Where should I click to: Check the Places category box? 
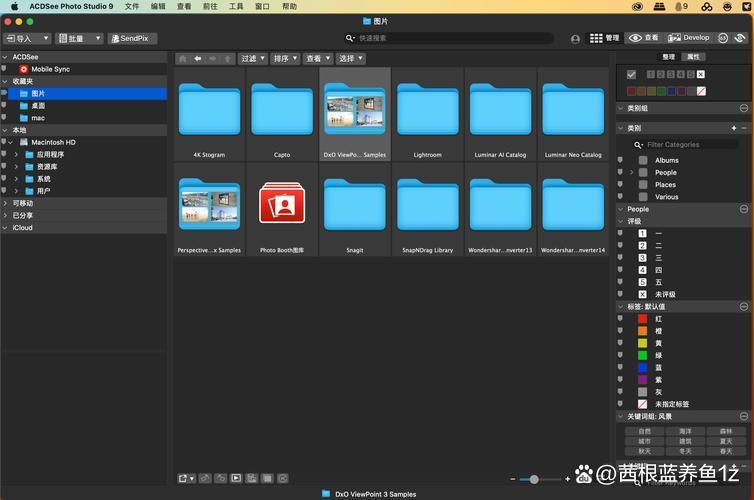click(643, 185)
